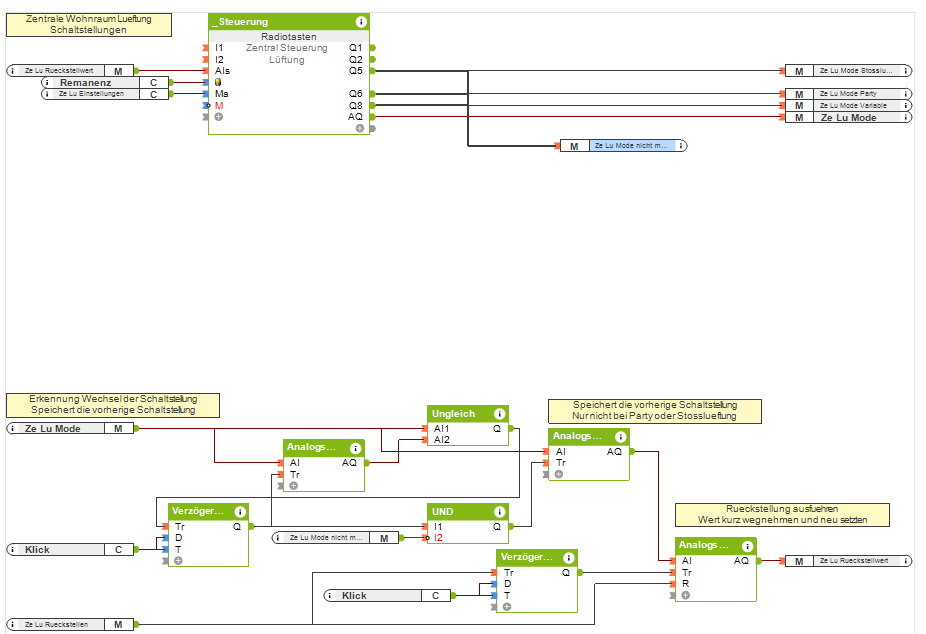Select the UND block header

[468, 512]
